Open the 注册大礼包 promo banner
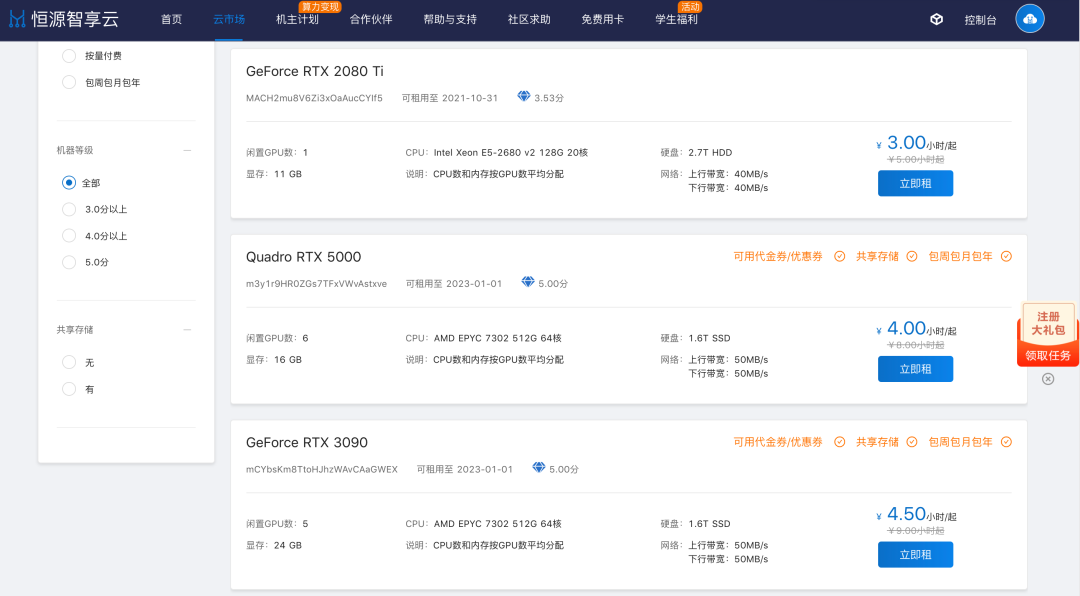The width and height of the screenshot is (1080, 596). [1048, 323]
